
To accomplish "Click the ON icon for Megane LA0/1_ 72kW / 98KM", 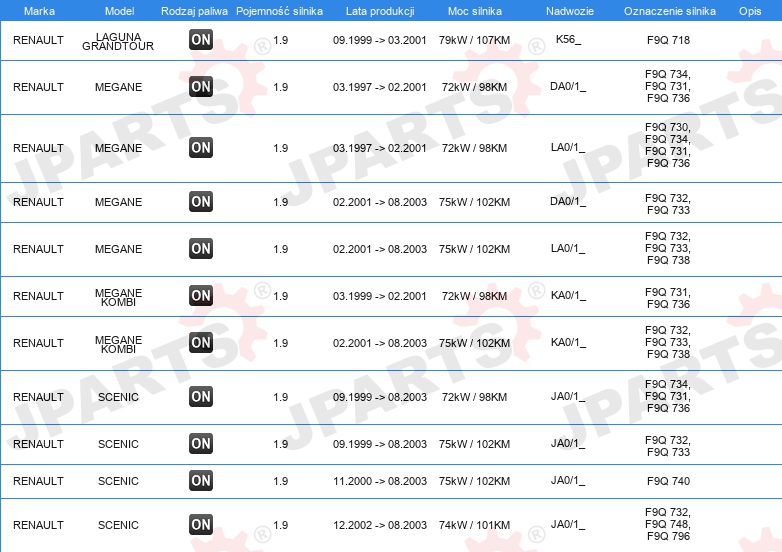I will coord(201,148).
